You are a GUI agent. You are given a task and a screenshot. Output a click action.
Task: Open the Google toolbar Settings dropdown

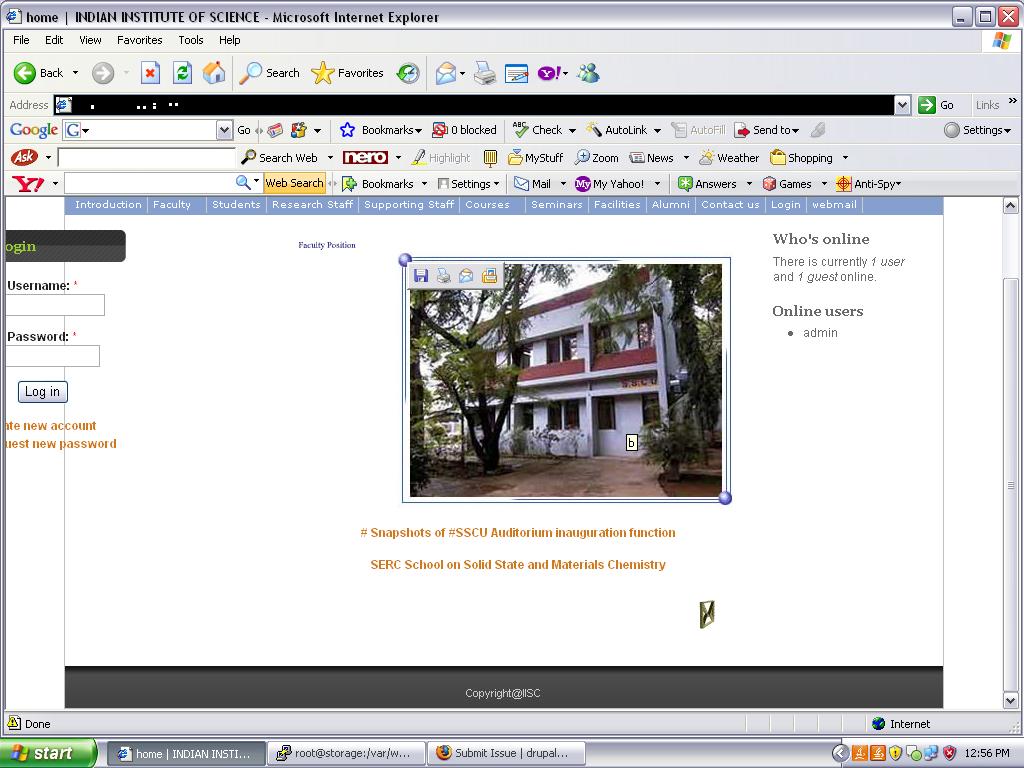coord(978,130)
